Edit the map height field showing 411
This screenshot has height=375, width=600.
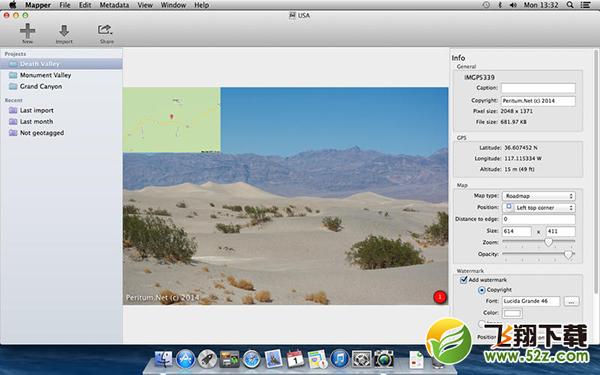click(560, 231)
